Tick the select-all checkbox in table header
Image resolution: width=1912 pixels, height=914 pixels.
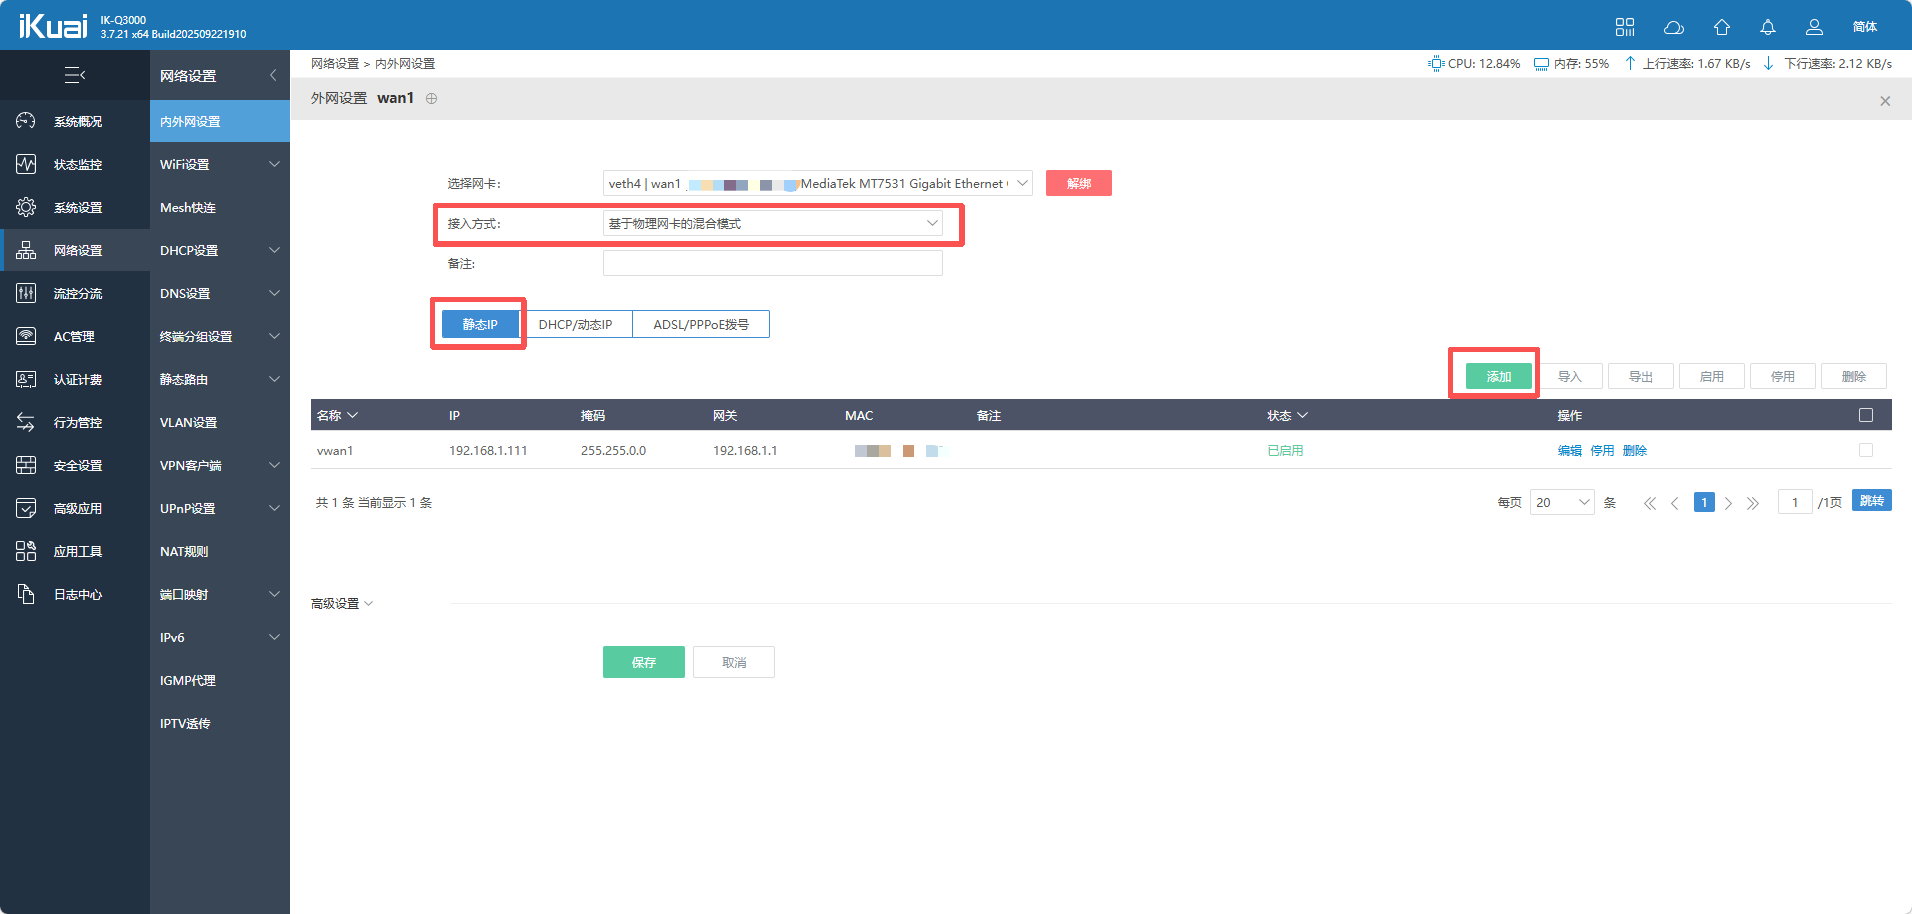(x=1865, y=415)
